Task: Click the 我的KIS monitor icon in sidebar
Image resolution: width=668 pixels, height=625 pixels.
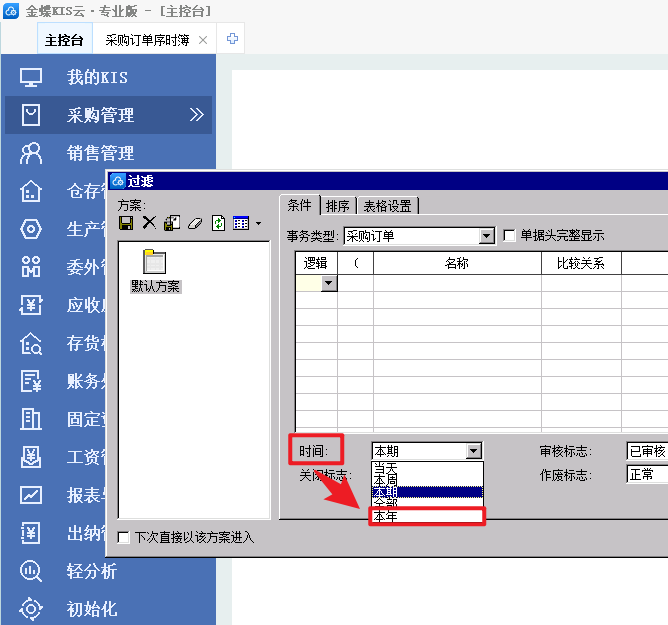Action: [32, 77]
